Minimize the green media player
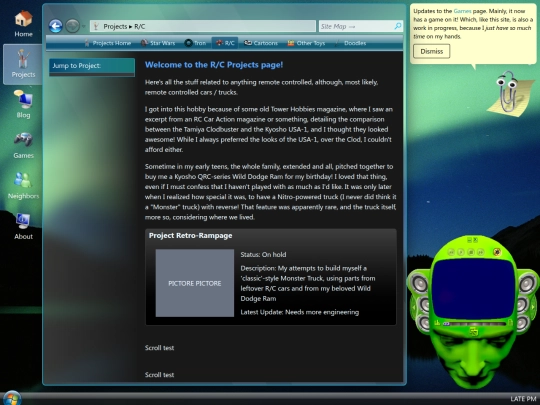The image size is (540, 405). point(469,240)
